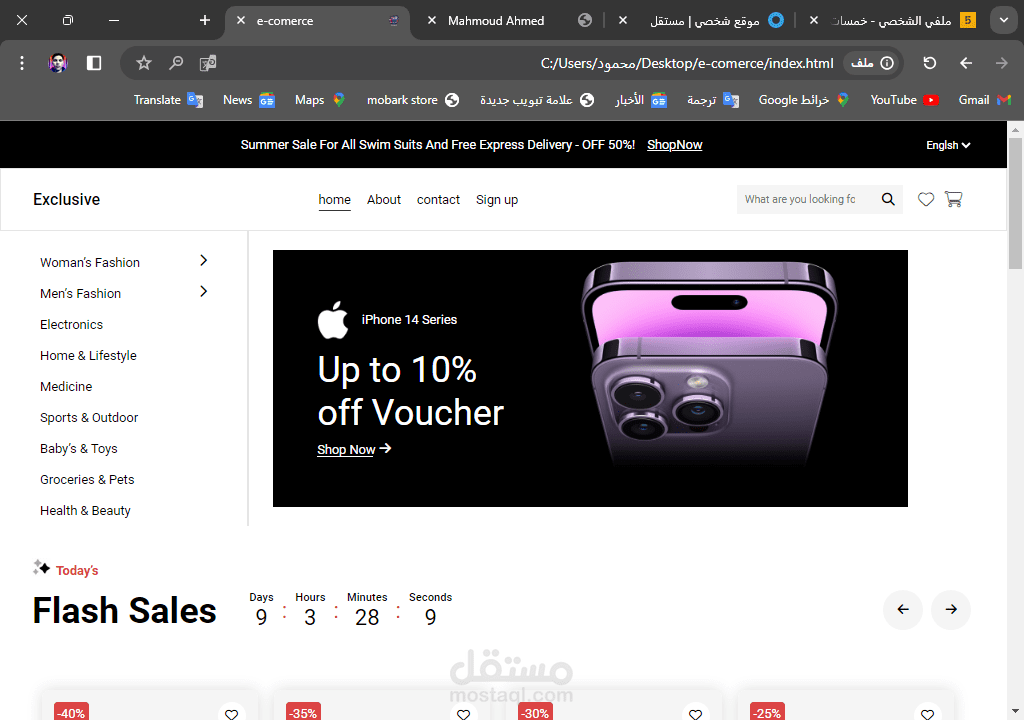The width and height of the screenshot is (1024, 720).
Task: Open the الأخبار bookmark
Action: tap(641, 100)
